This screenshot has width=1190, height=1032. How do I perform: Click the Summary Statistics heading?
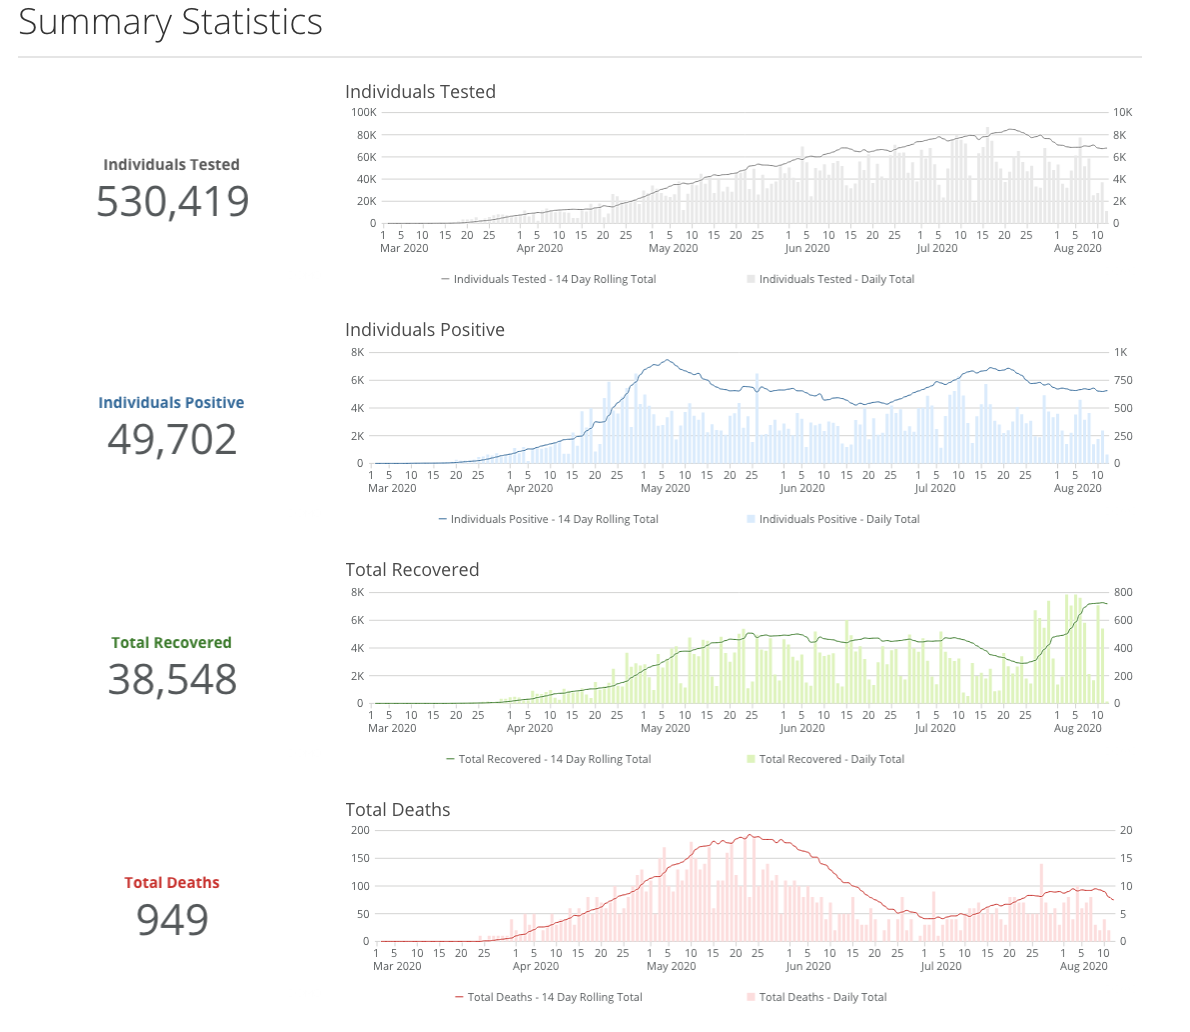[x=171, y=22]
